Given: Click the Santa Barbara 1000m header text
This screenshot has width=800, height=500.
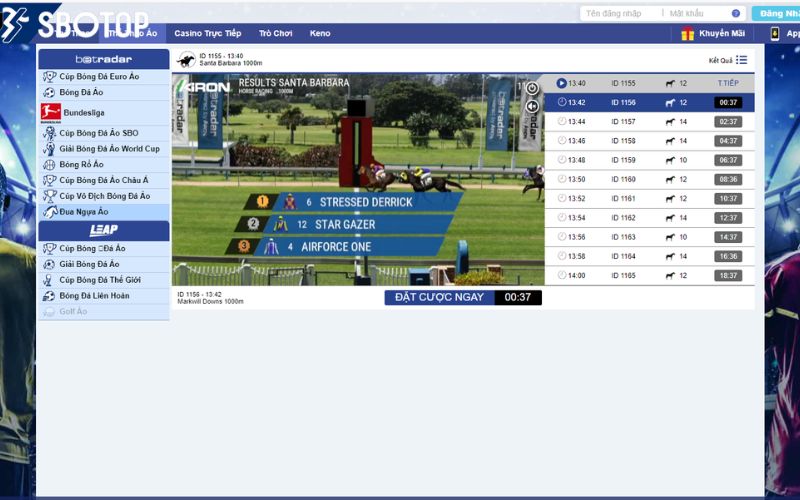Looking at the screenshot, I should (x=231, y=63).
